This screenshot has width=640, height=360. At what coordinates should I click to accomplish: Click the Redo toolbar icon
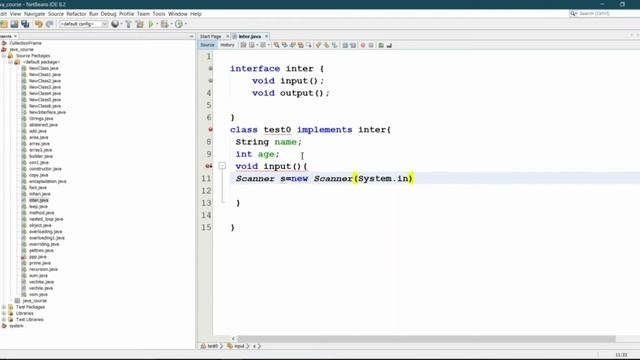click(x=49, y=24)
